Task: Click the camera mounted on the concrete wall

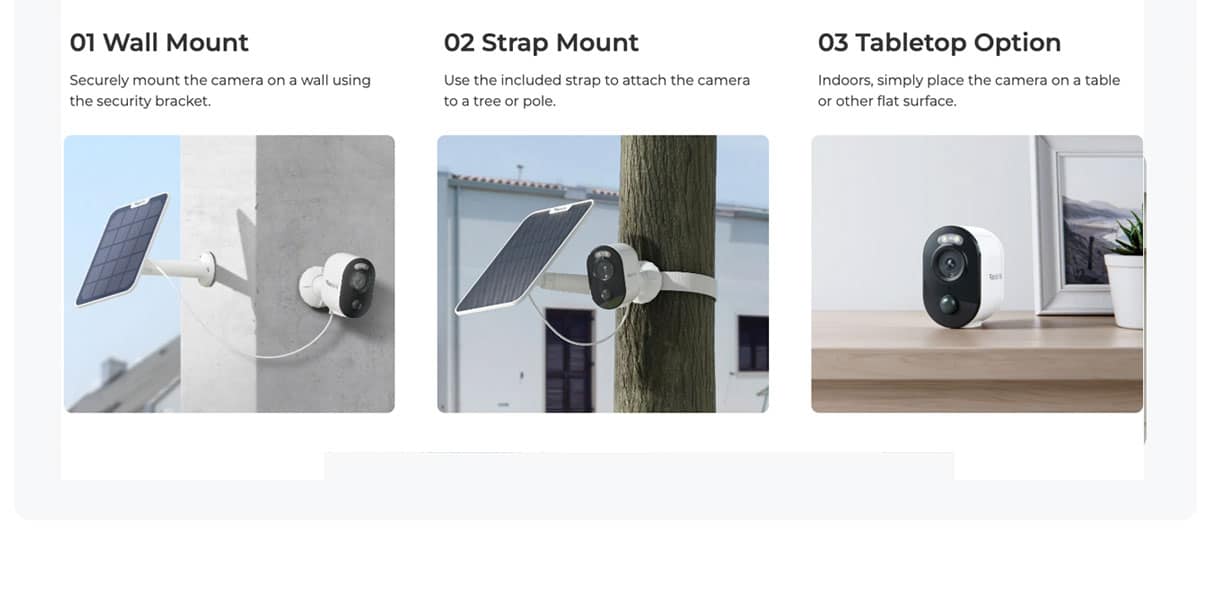Action: coord(340,286)
